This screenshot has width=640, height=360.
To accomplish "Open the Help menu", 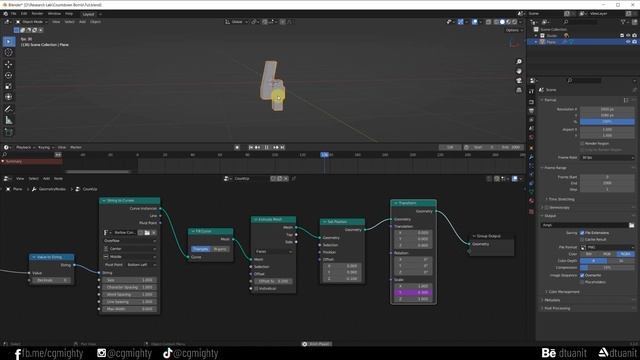I will [x=69, y=13].
